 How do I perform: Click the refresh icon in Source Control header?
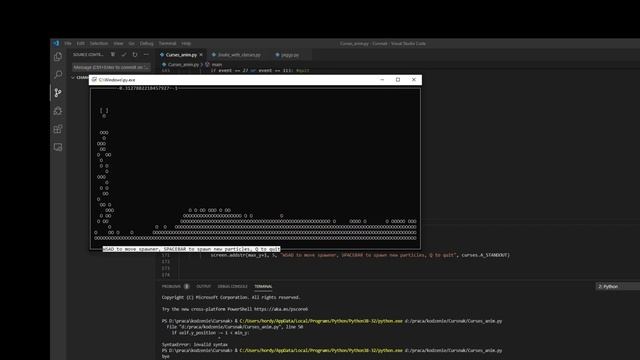(x=135, y=54)
